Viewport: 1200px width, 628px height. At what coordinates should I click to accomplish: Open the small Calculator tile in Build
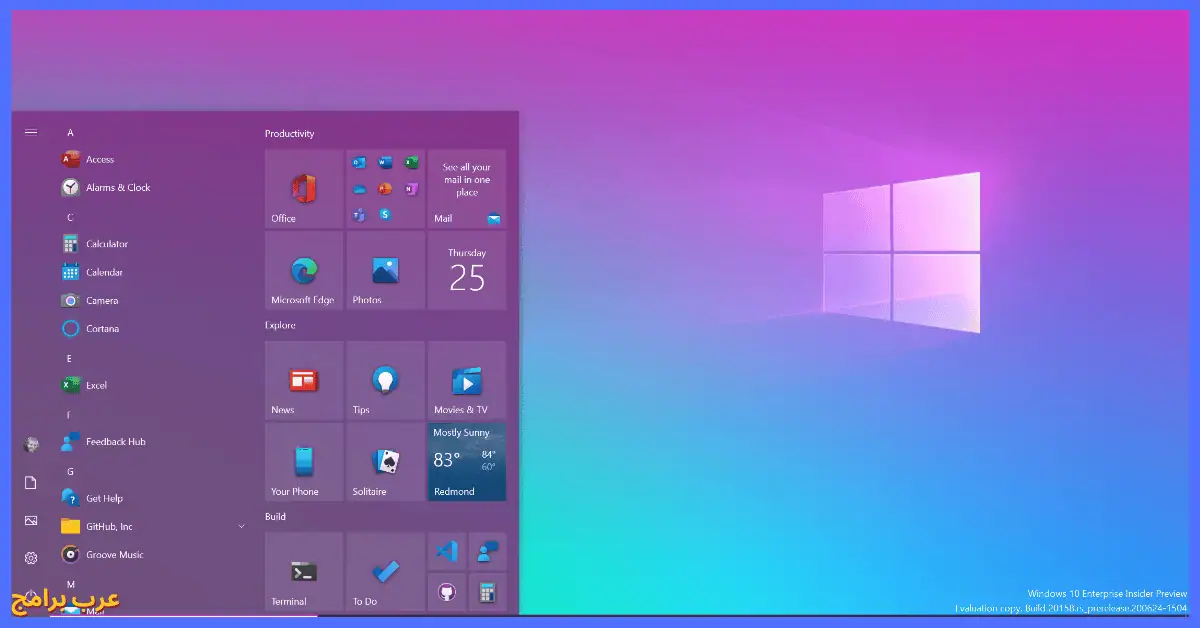click(x=488, y=592)
